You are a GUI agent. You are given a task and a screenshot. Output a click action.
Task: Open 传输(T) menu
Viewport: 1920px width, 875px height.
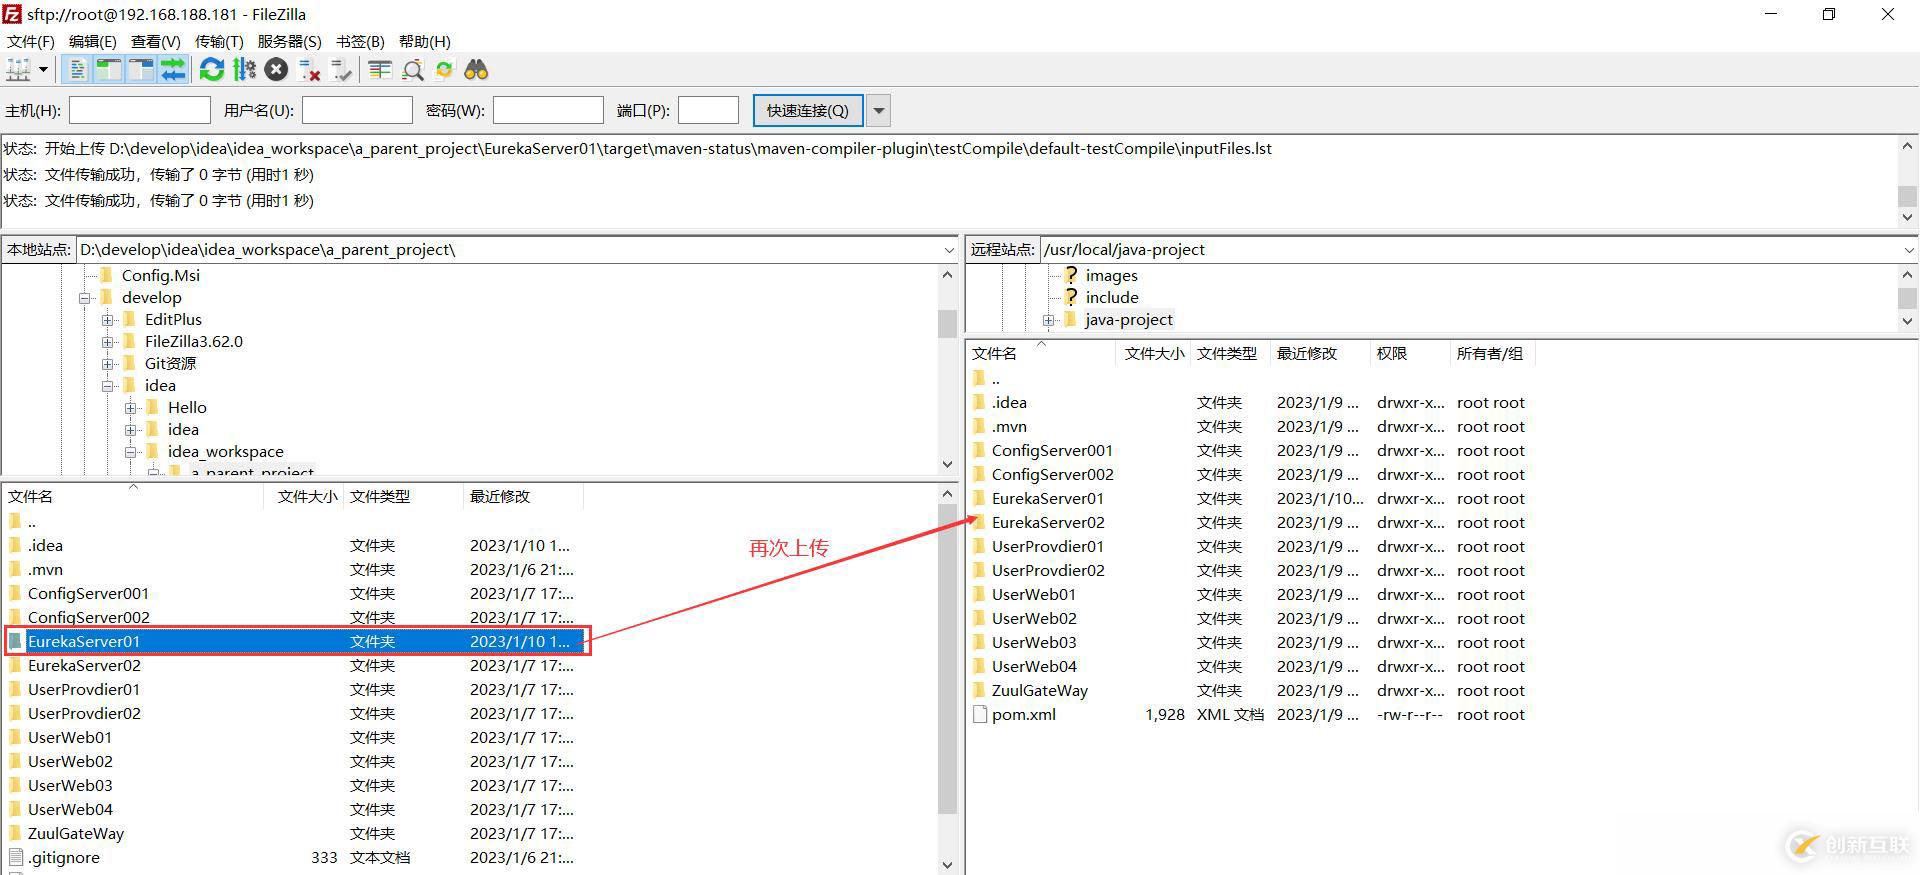coord(219,41)
